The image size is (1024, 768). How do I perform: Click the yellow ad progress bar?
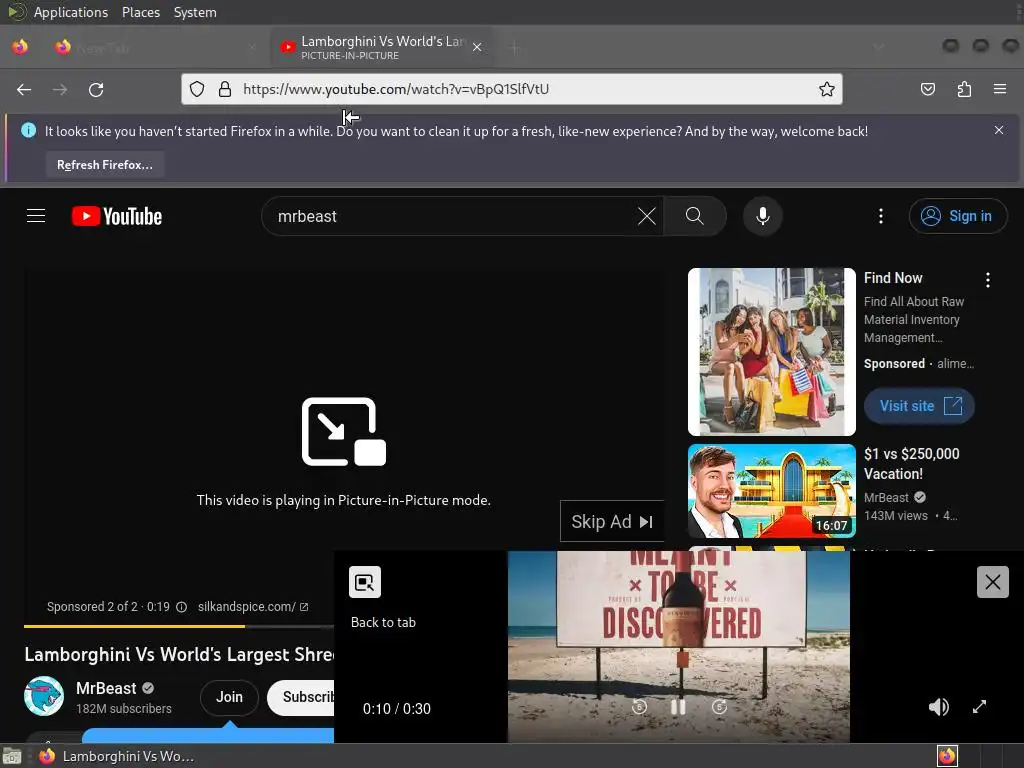(134, 626)
